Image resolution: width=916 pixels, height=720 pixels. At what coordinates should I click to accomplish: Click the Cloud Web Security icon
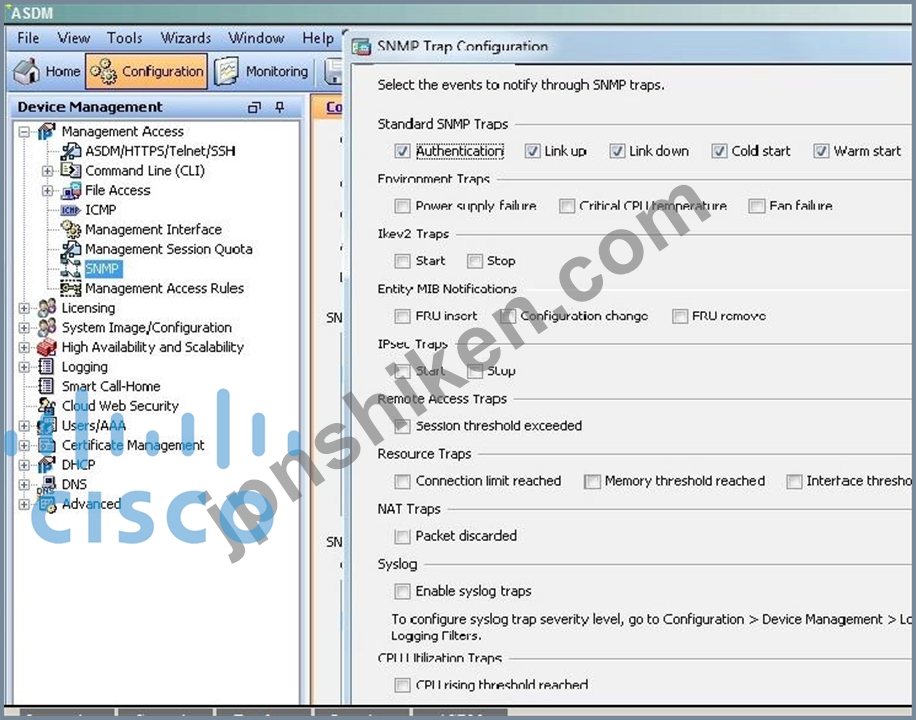click(47, 406)
